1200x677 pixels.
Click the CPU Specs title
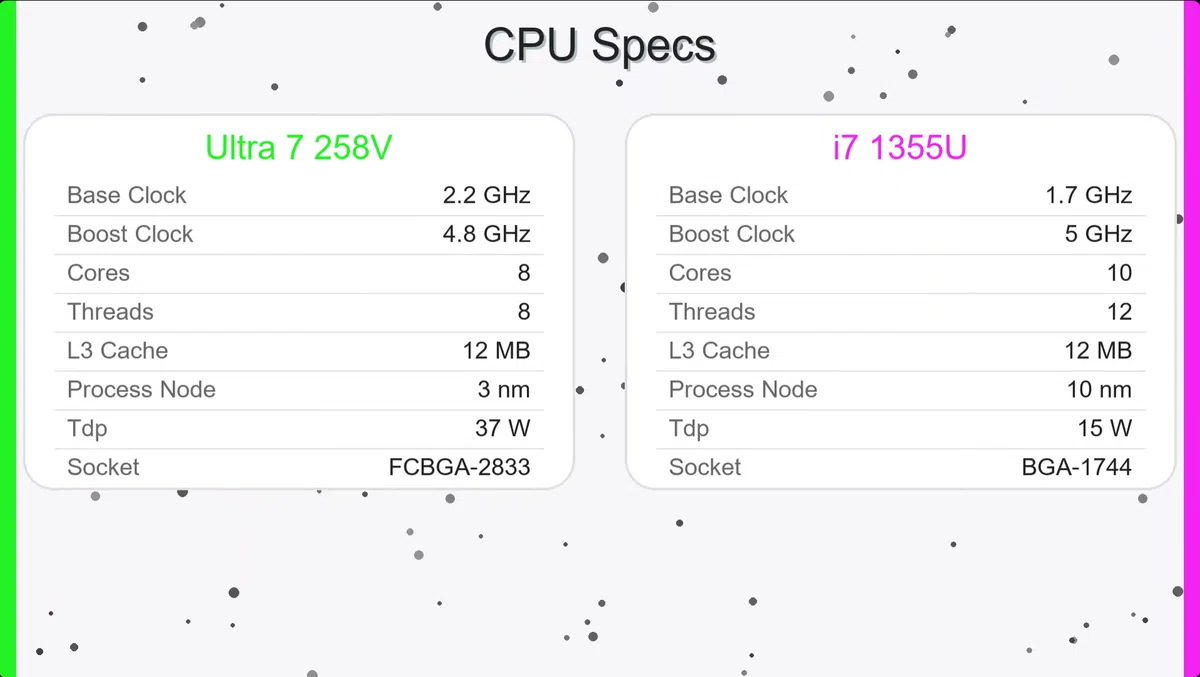pos(599,46)
